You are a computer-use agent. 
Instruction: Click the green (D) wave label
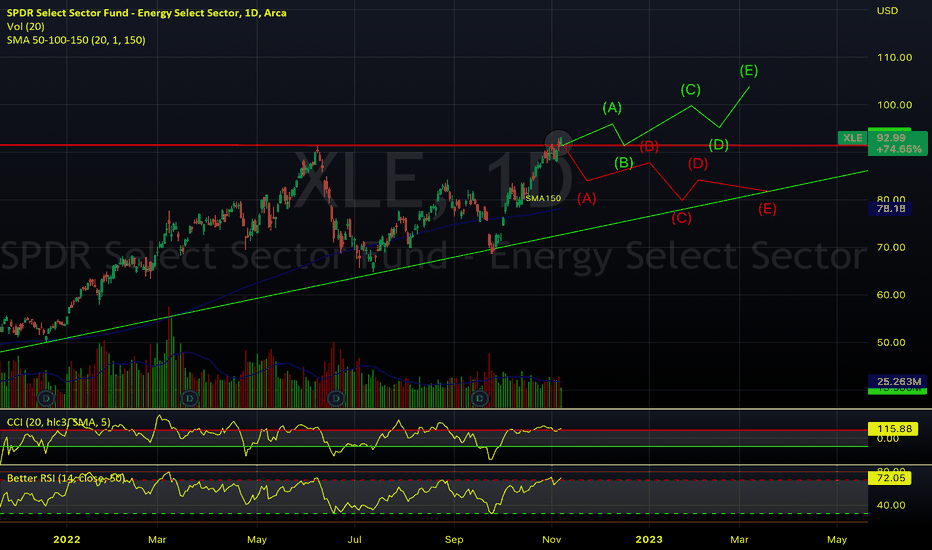tap(719, 144)
